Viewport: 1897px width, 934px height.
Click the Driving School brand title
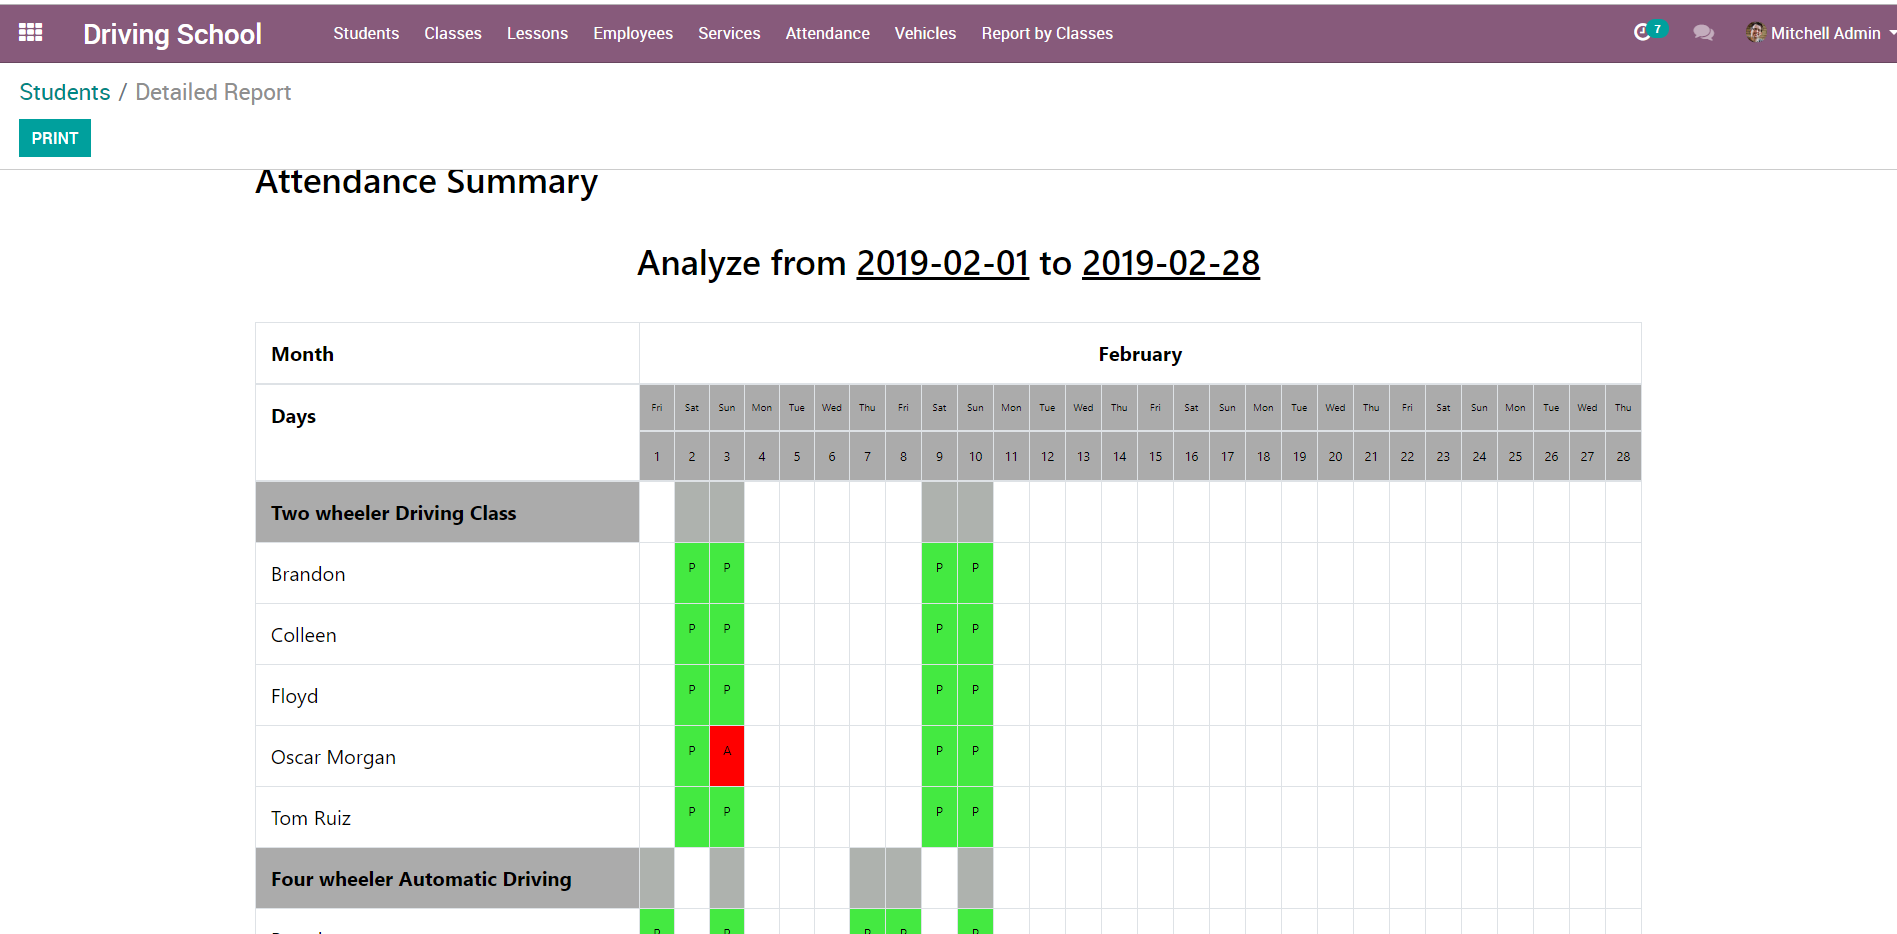(172, 34)
